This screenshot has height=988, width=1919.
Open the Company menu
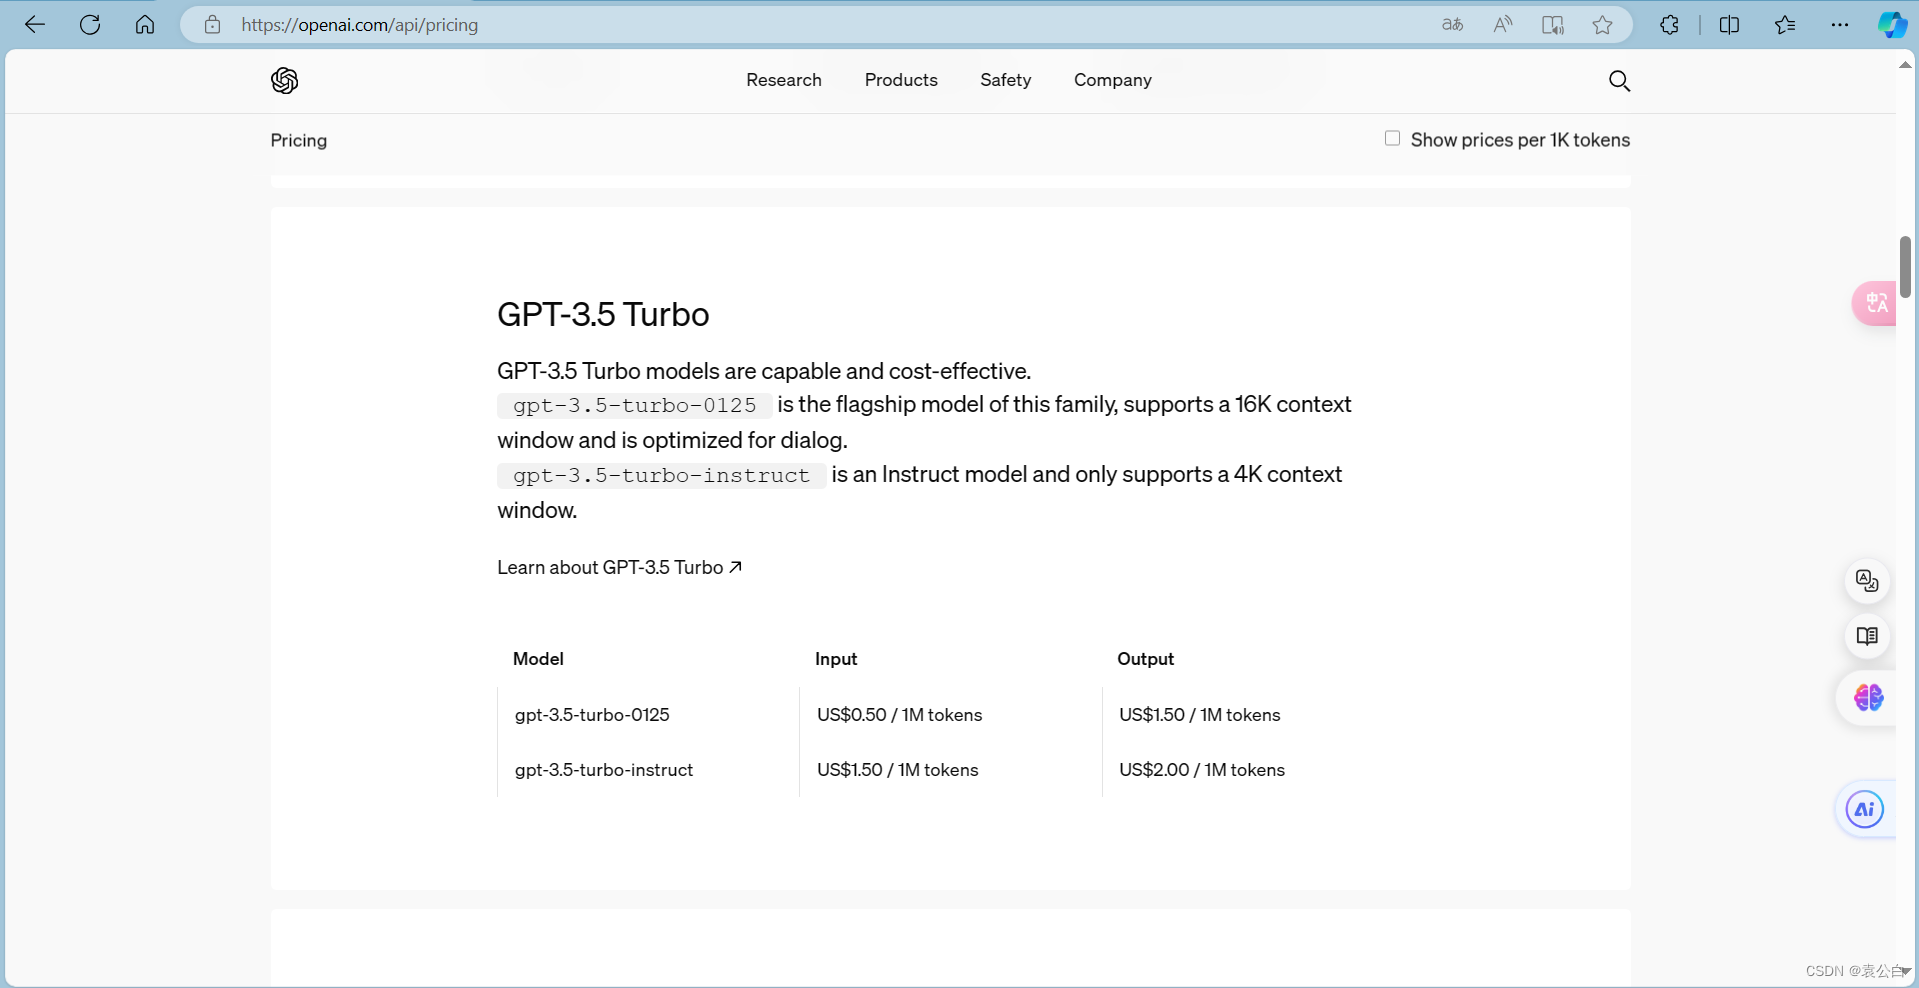coord(1113,80)
